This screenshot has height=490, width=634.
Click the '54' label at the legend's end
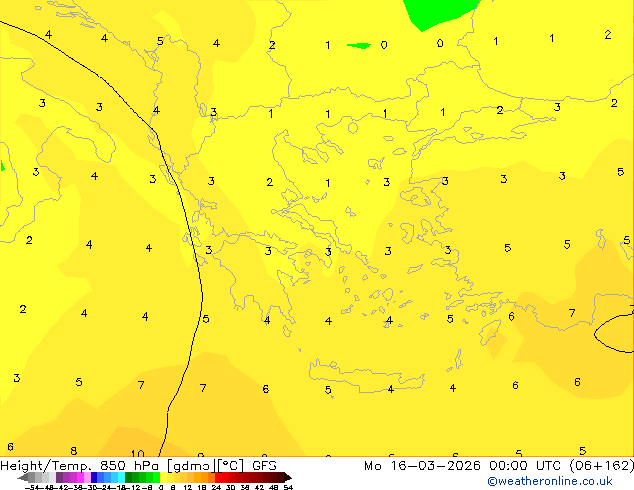(x=288, y=487)
